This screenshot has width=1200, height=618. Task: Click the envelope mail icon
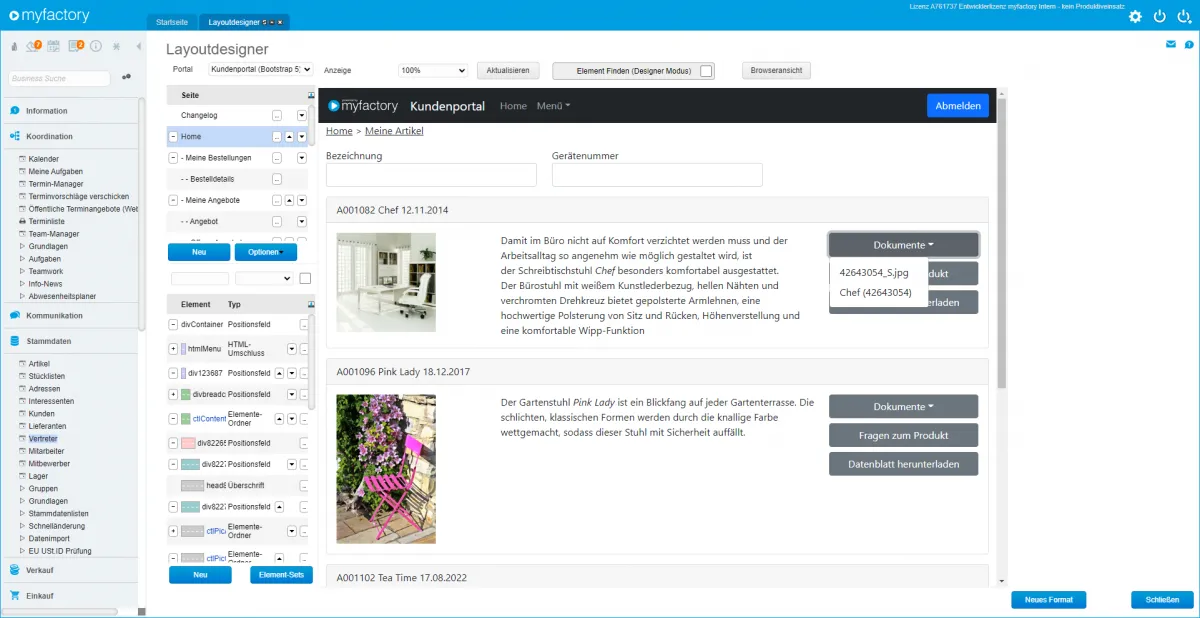1171,45
